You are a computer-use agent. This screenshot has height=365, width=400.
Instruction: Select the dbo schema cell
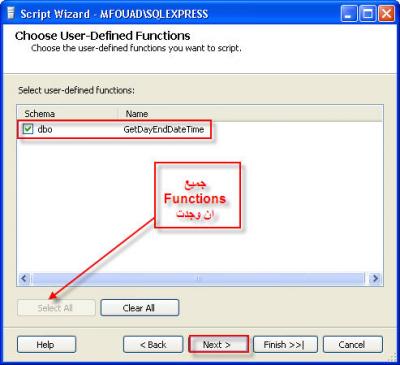point(45,129)
